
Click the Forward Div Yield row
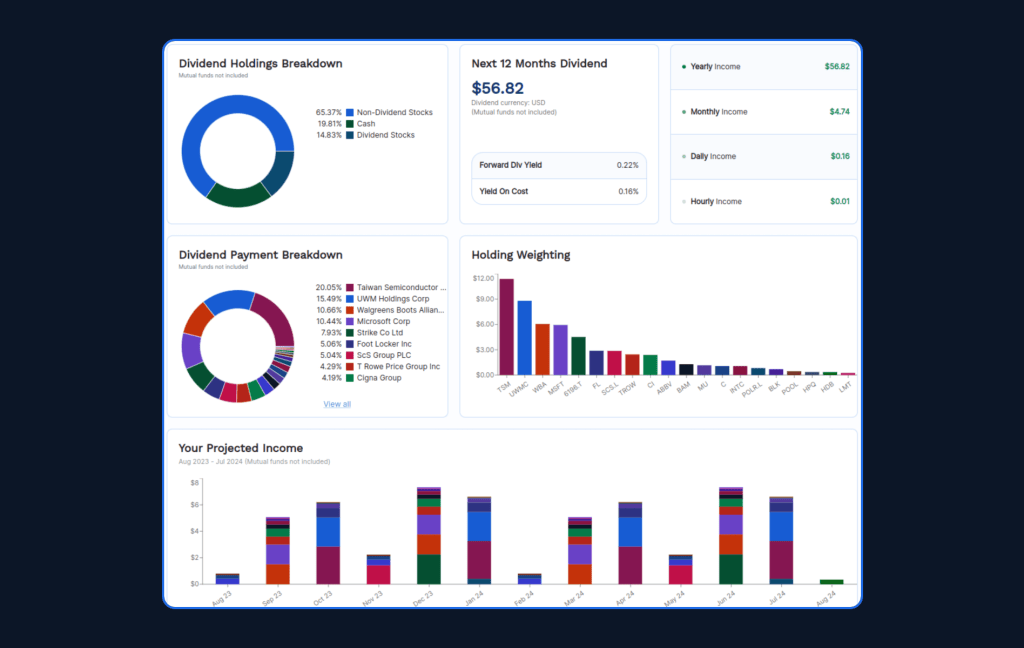pos(559,165)
